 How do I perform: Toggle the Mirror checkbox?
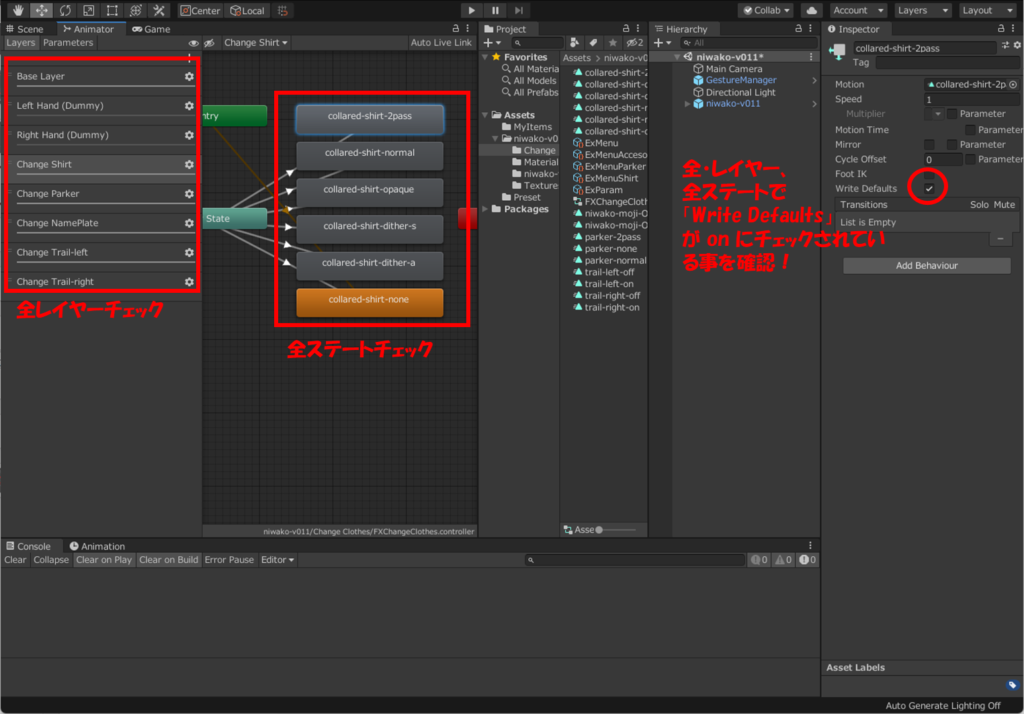930,145
